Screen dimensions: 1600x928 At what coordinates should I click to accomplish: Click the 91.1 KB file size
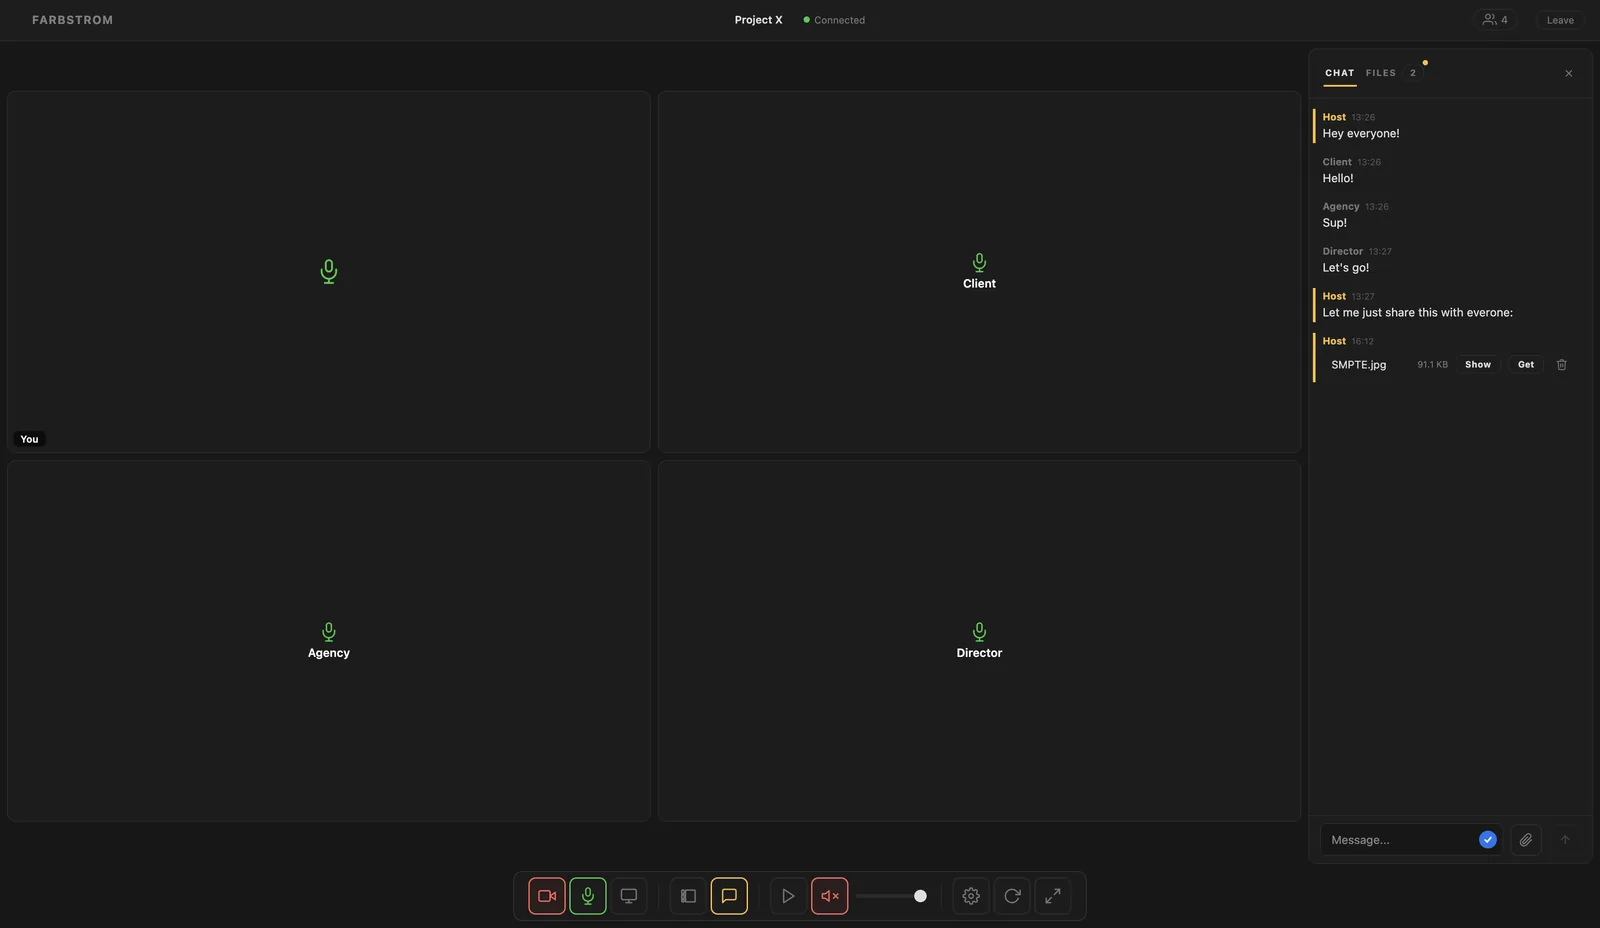pyautogui.click(x=1432, y=365)
